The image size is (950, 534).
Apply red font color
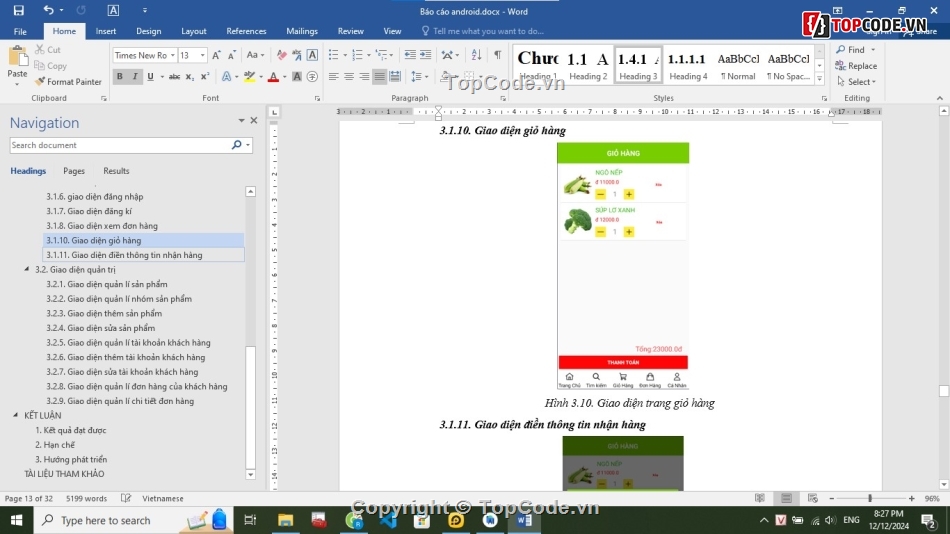pos(273,76)
